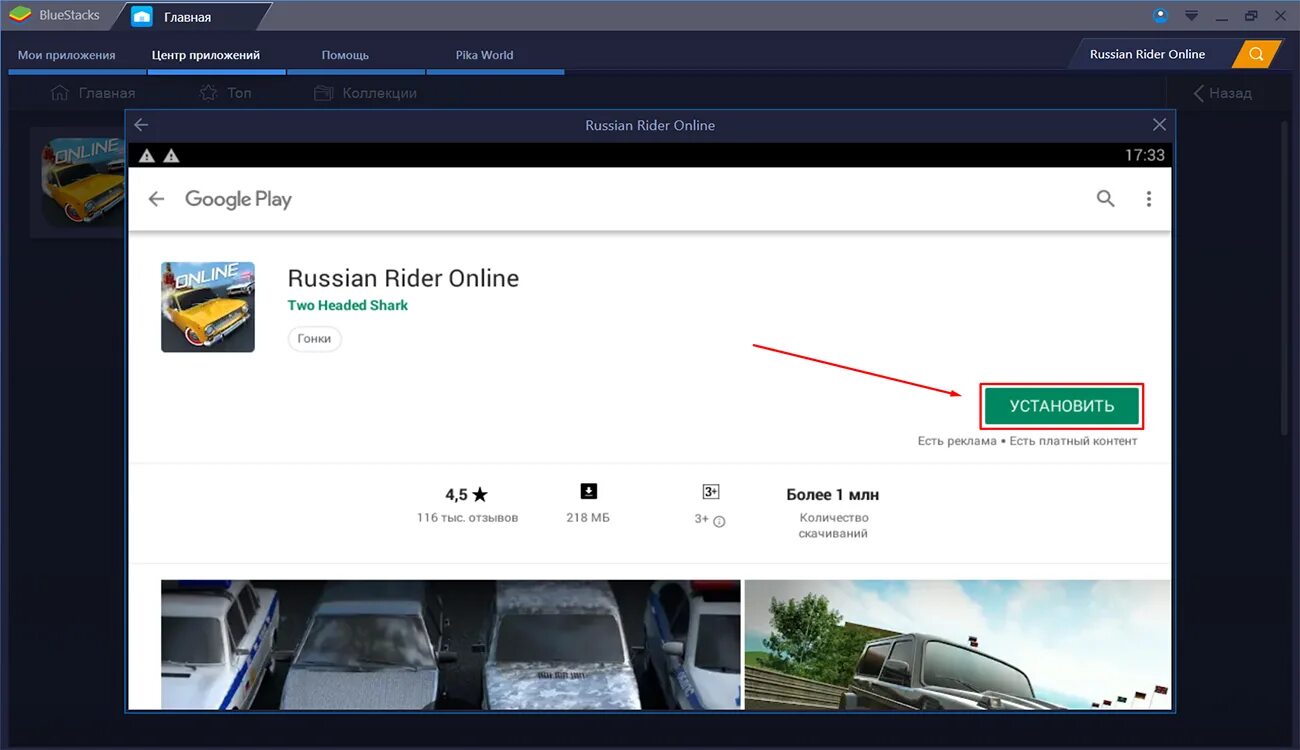The height and width of the screenshot is (750, 1300).
Task: Click the 3+ age rating badge icon
Action: pos(711,491)
